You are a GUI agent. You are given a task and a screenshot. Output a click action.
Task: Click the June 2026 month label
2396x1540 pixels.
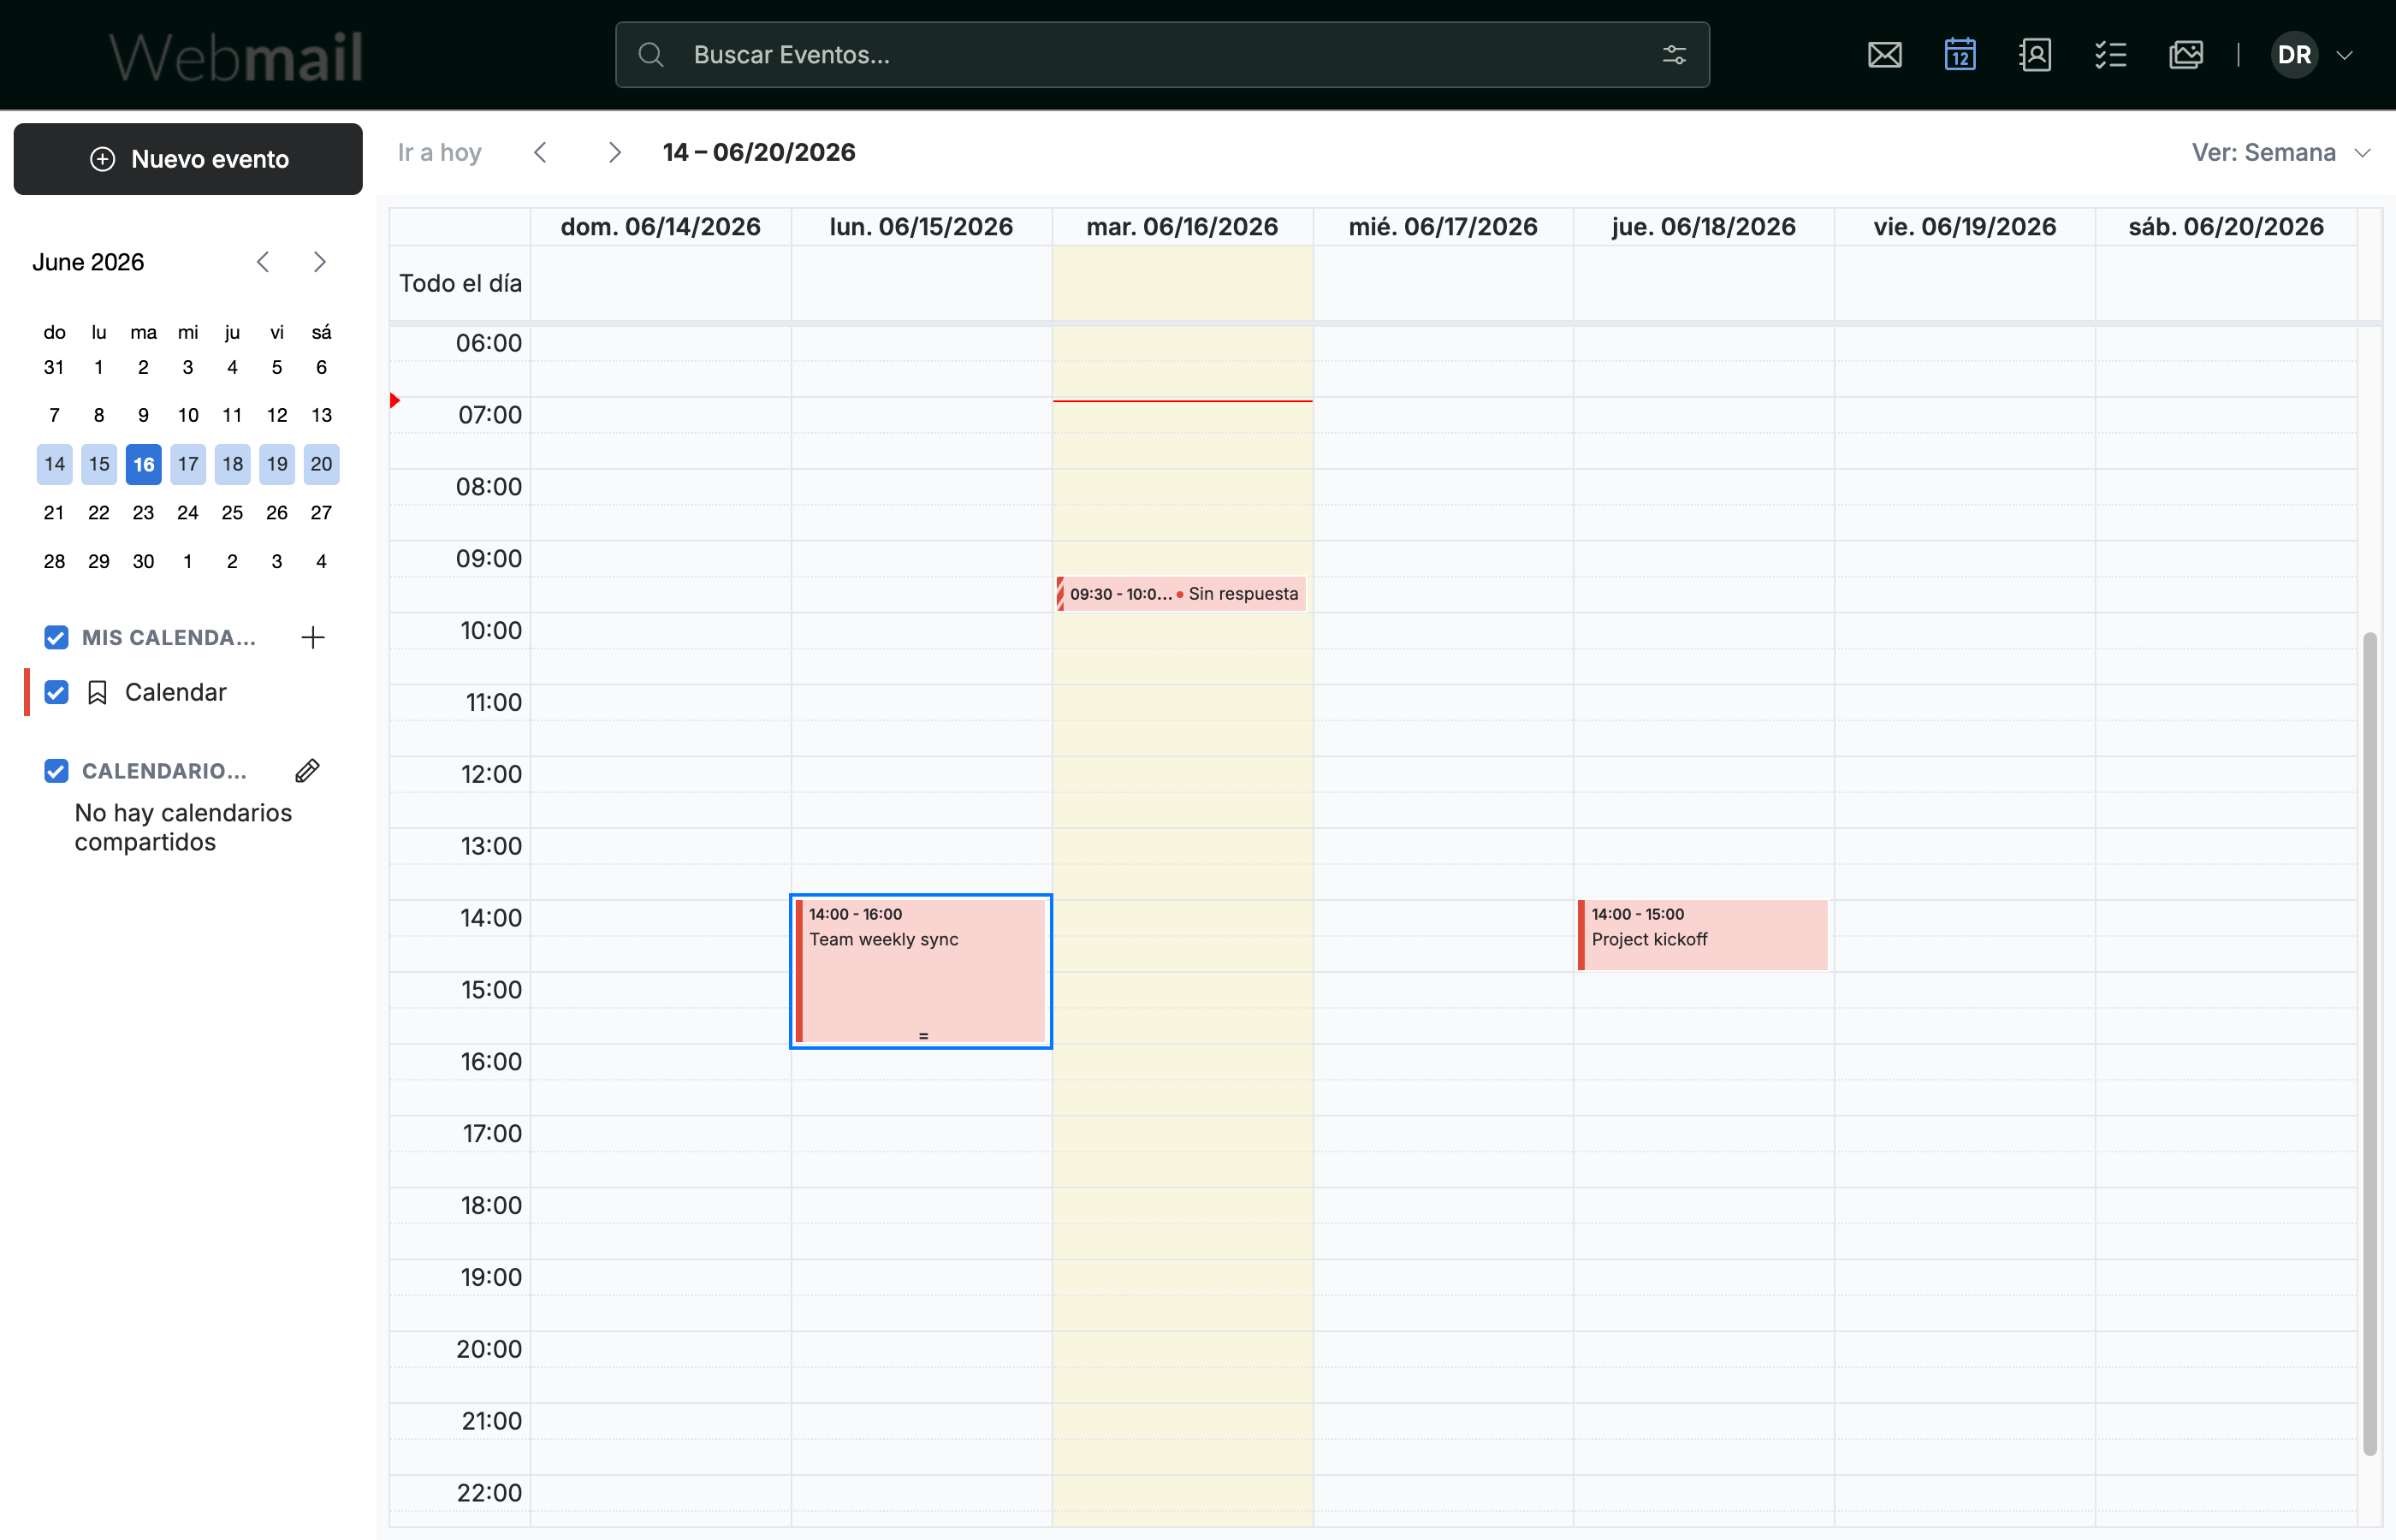pyautogui.click(x=88, y=262)
